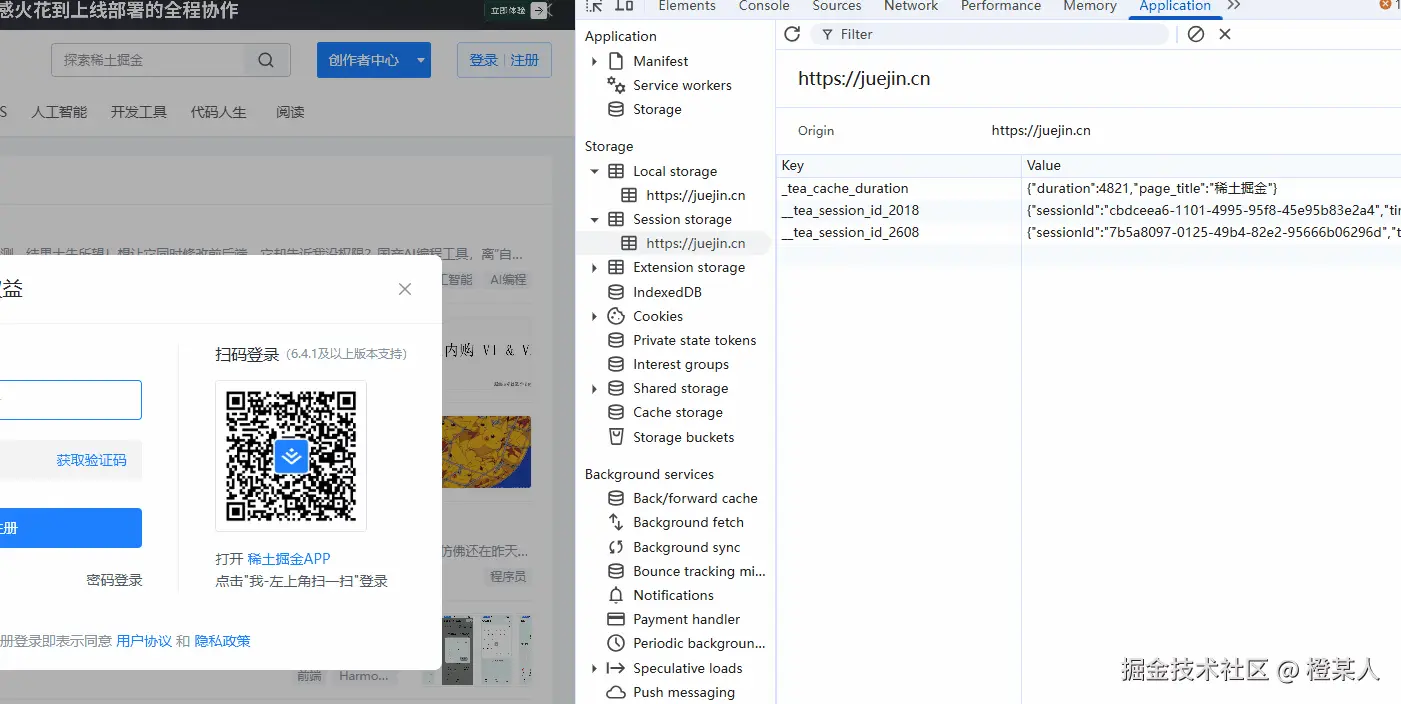Click the Private state tokens icon
The image size is (1401, 704).
[x=616, y=340]
